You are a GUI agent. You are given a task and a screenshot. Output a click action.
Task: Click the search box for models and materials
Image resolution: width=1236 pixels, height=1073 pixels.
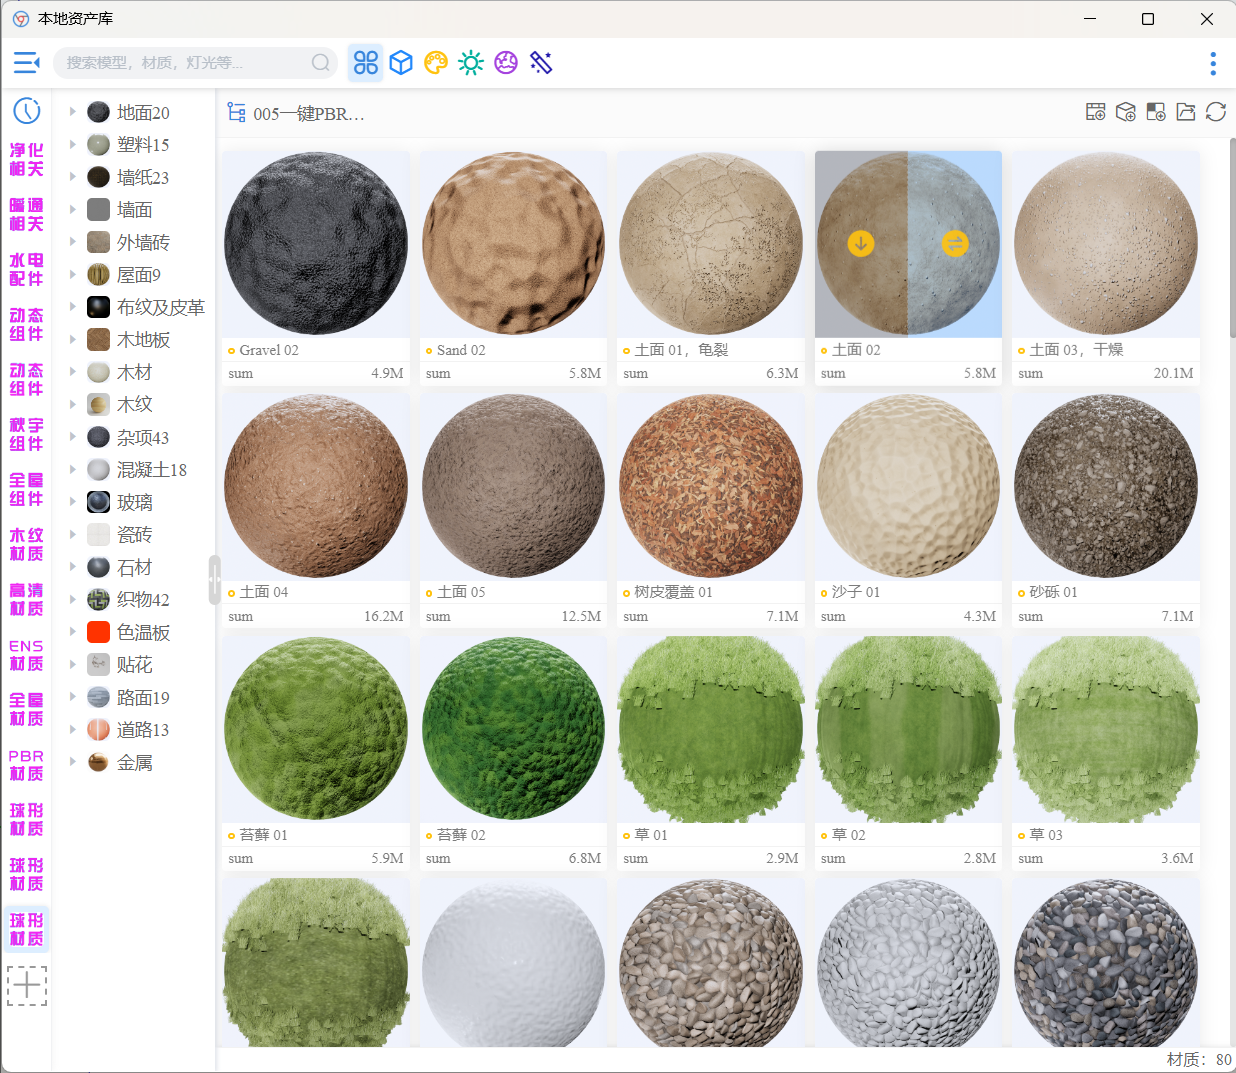[x=185, y=63]
